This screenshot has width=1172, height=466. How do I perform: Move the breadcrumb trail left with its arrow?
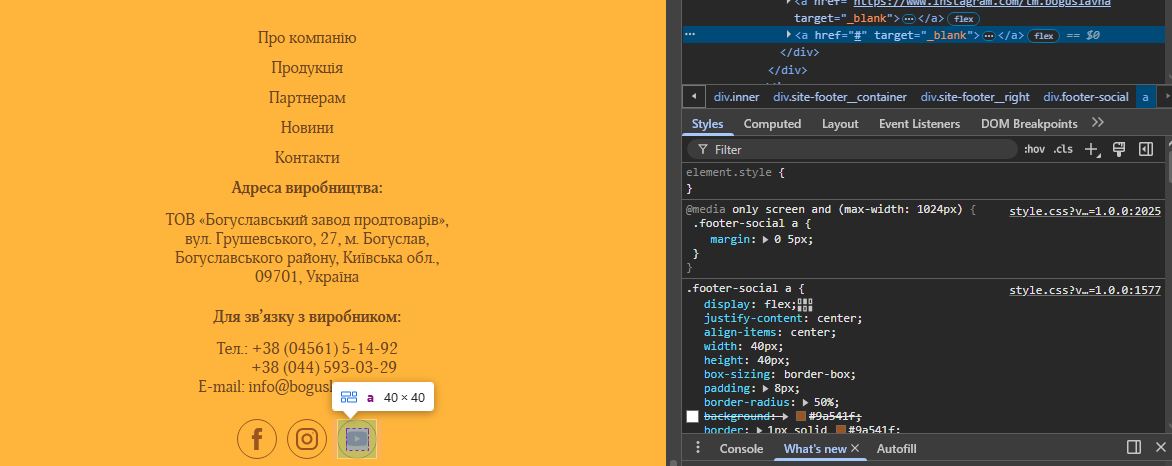694,96
